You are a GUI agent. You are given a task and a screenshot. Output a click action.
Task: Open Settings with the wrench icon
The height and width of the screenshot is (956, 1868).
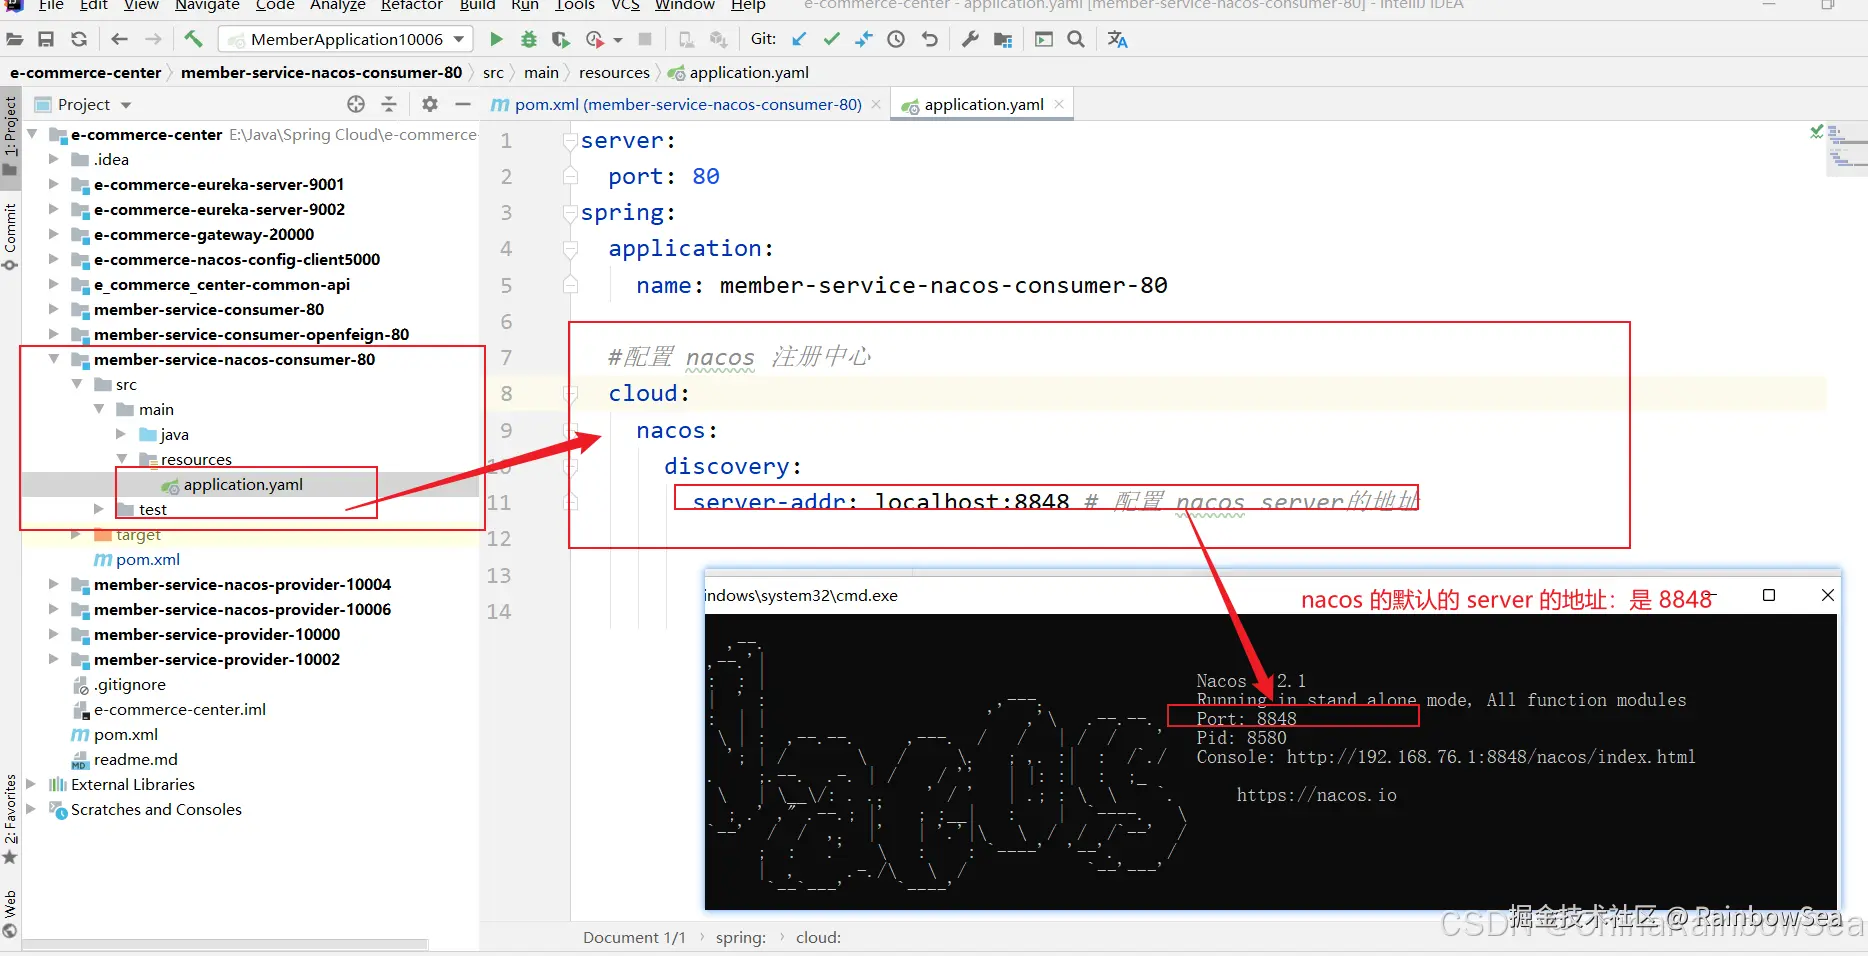[970, 39]
